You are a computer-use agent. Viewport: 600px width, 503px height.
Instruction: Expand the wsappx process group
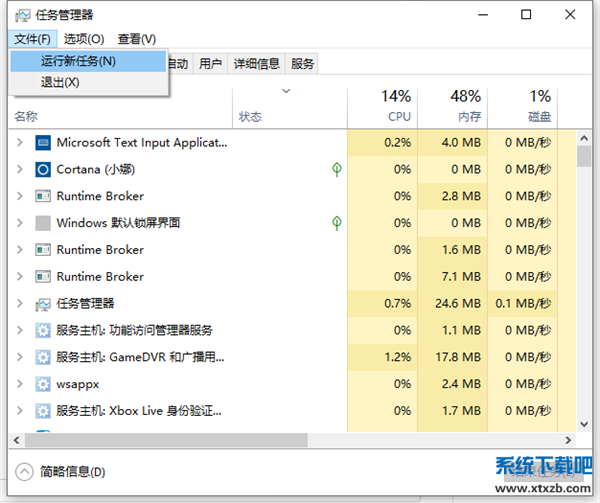coord(19,384)
